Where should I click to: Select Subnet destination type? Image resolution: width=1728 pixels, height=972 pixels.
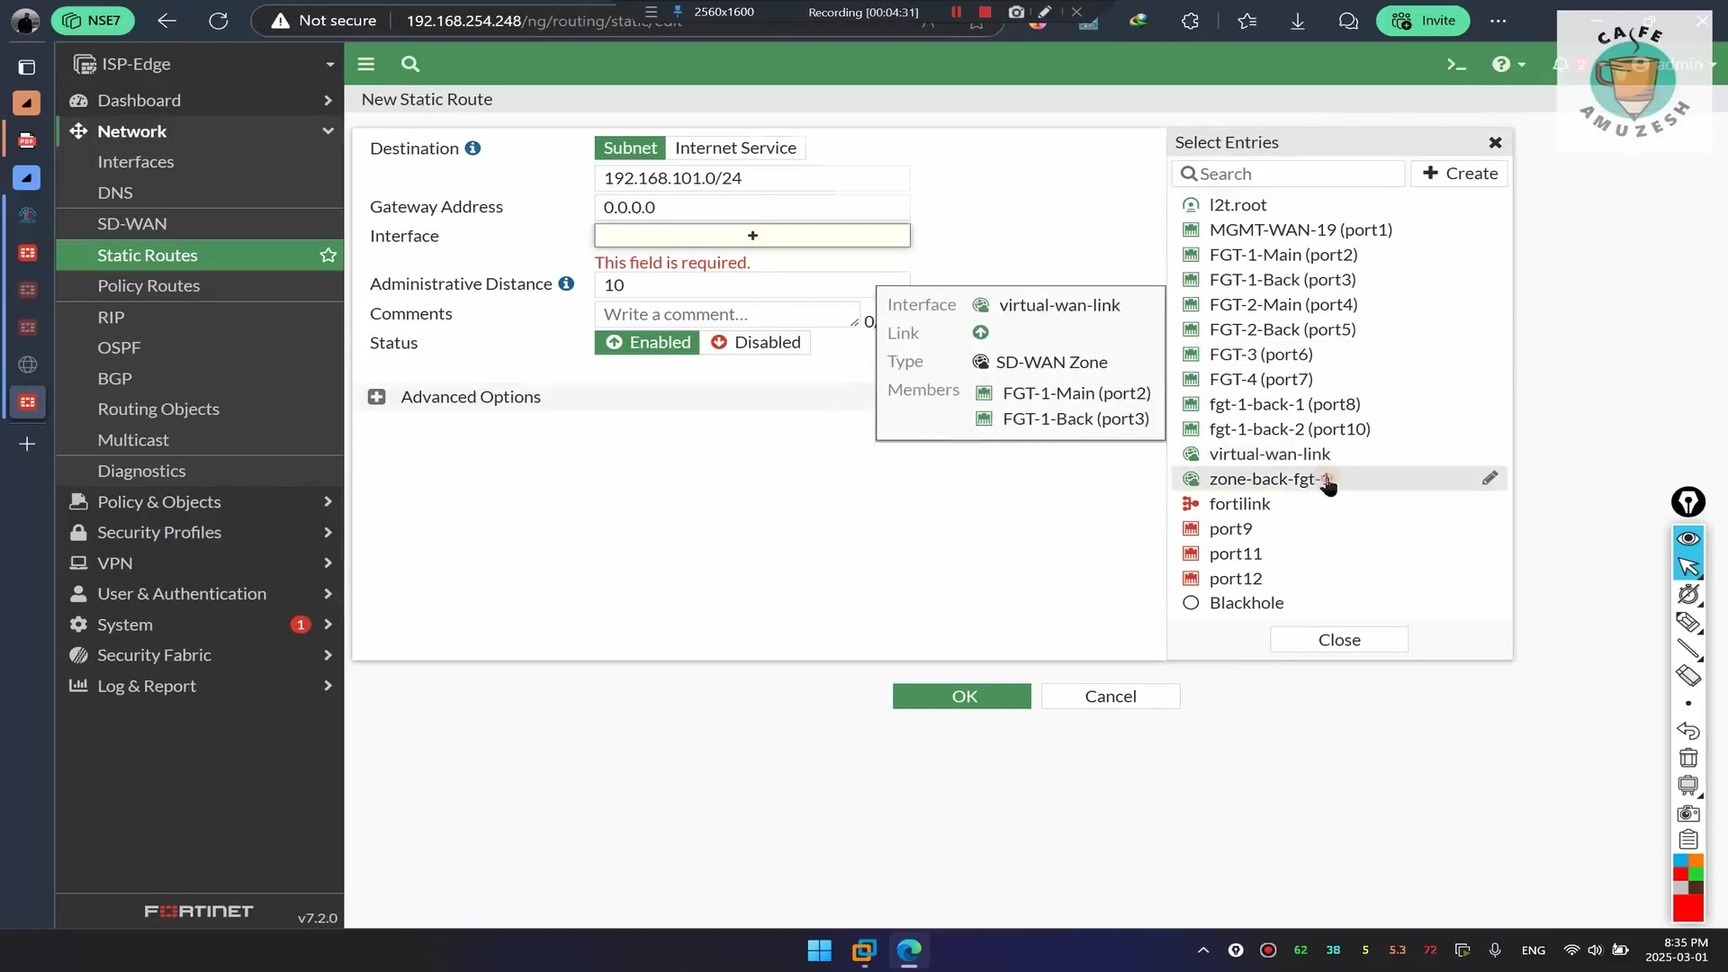pyautogui.click(x=630, y=148)
